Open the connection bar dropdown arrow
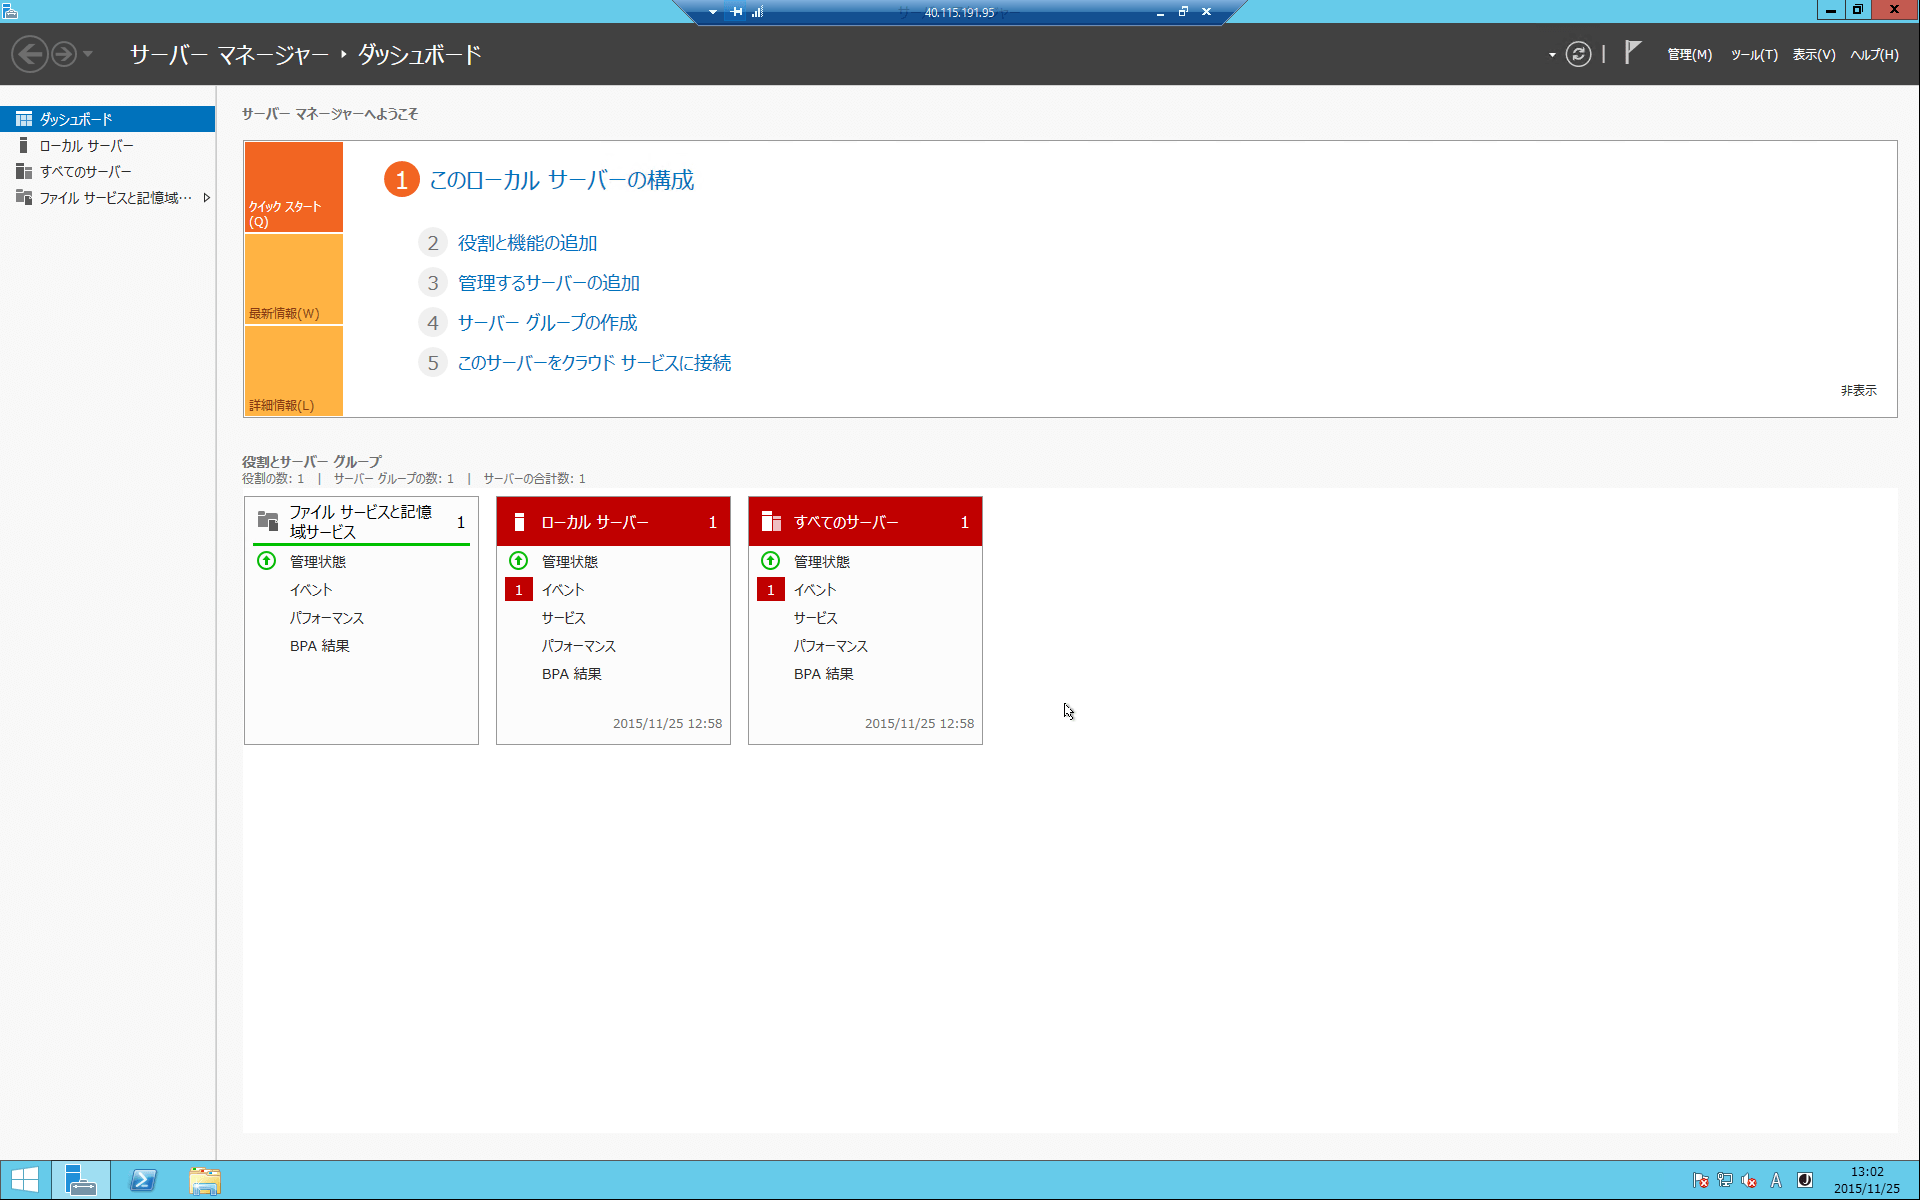1920x1200 pixels. point(713,12)
